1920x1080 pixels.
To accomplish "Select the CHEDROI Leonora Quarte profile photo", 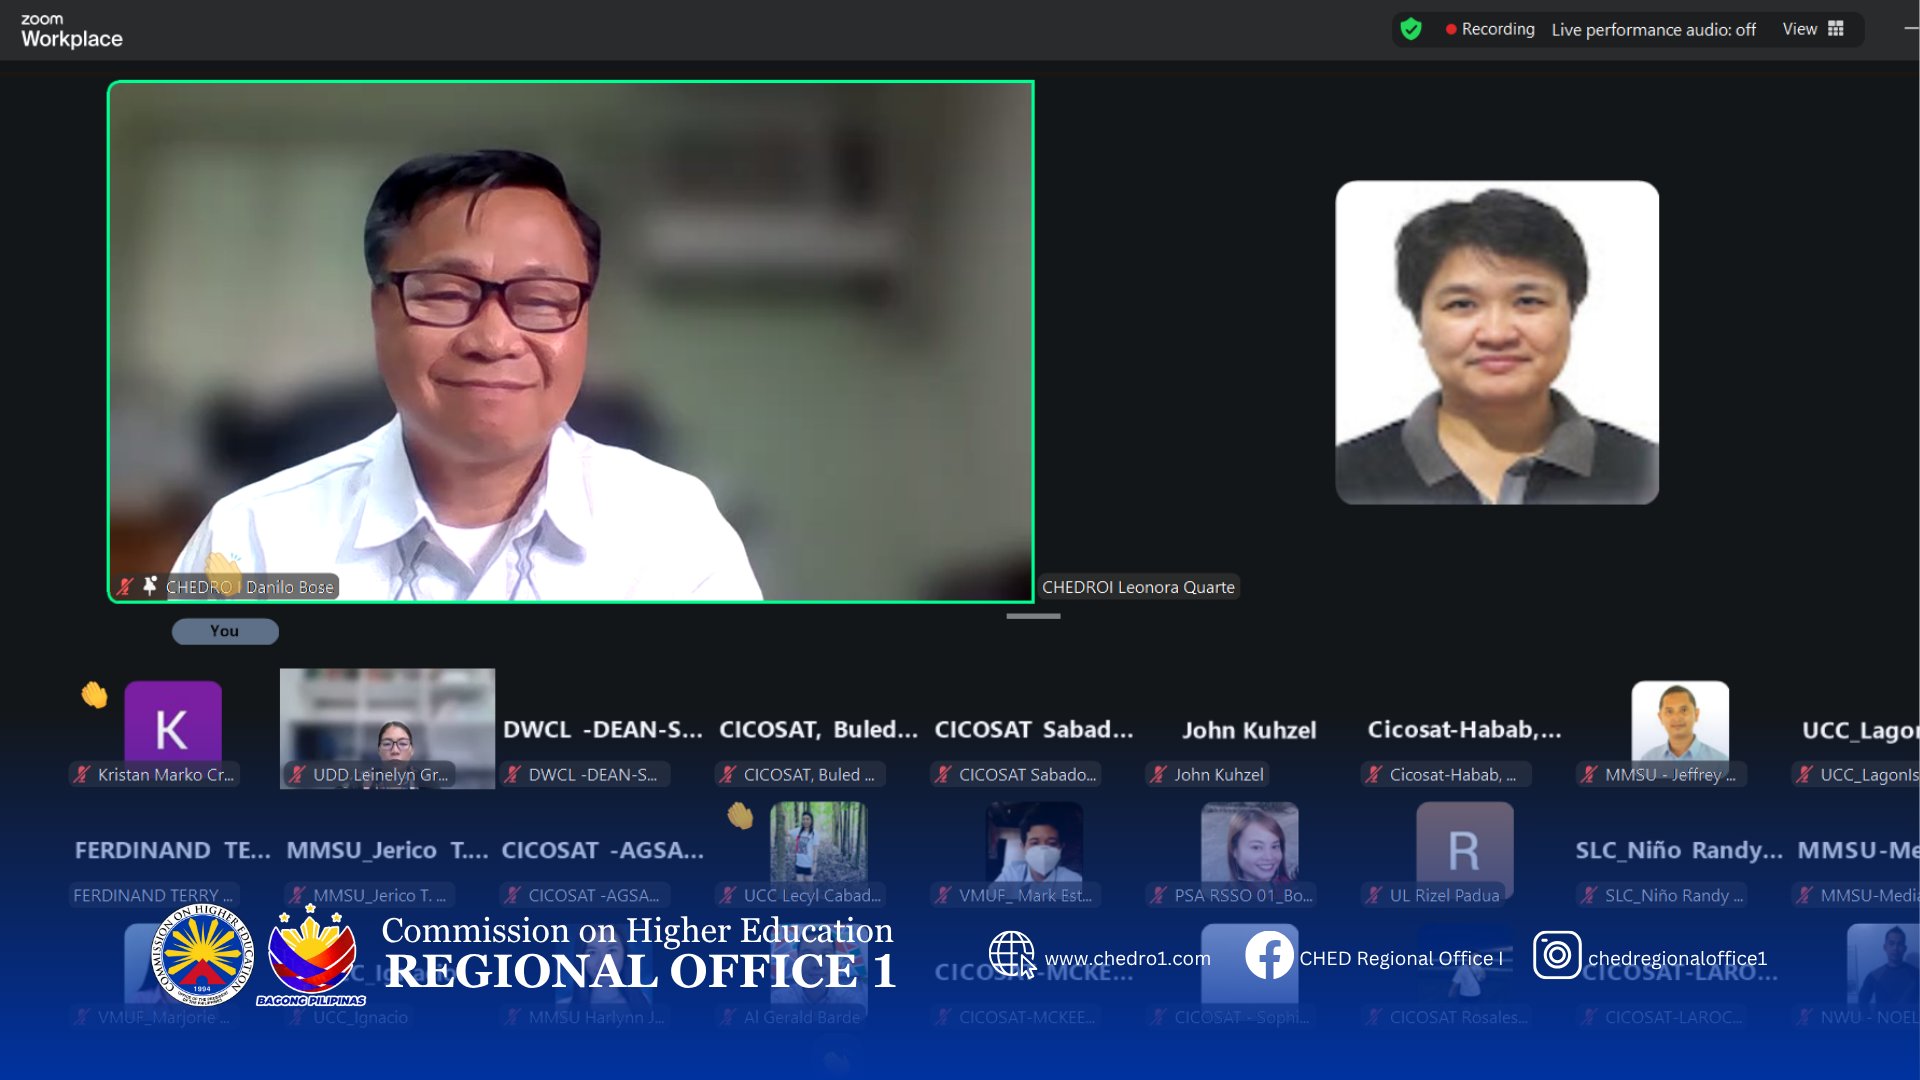I will click(1496, 342).
